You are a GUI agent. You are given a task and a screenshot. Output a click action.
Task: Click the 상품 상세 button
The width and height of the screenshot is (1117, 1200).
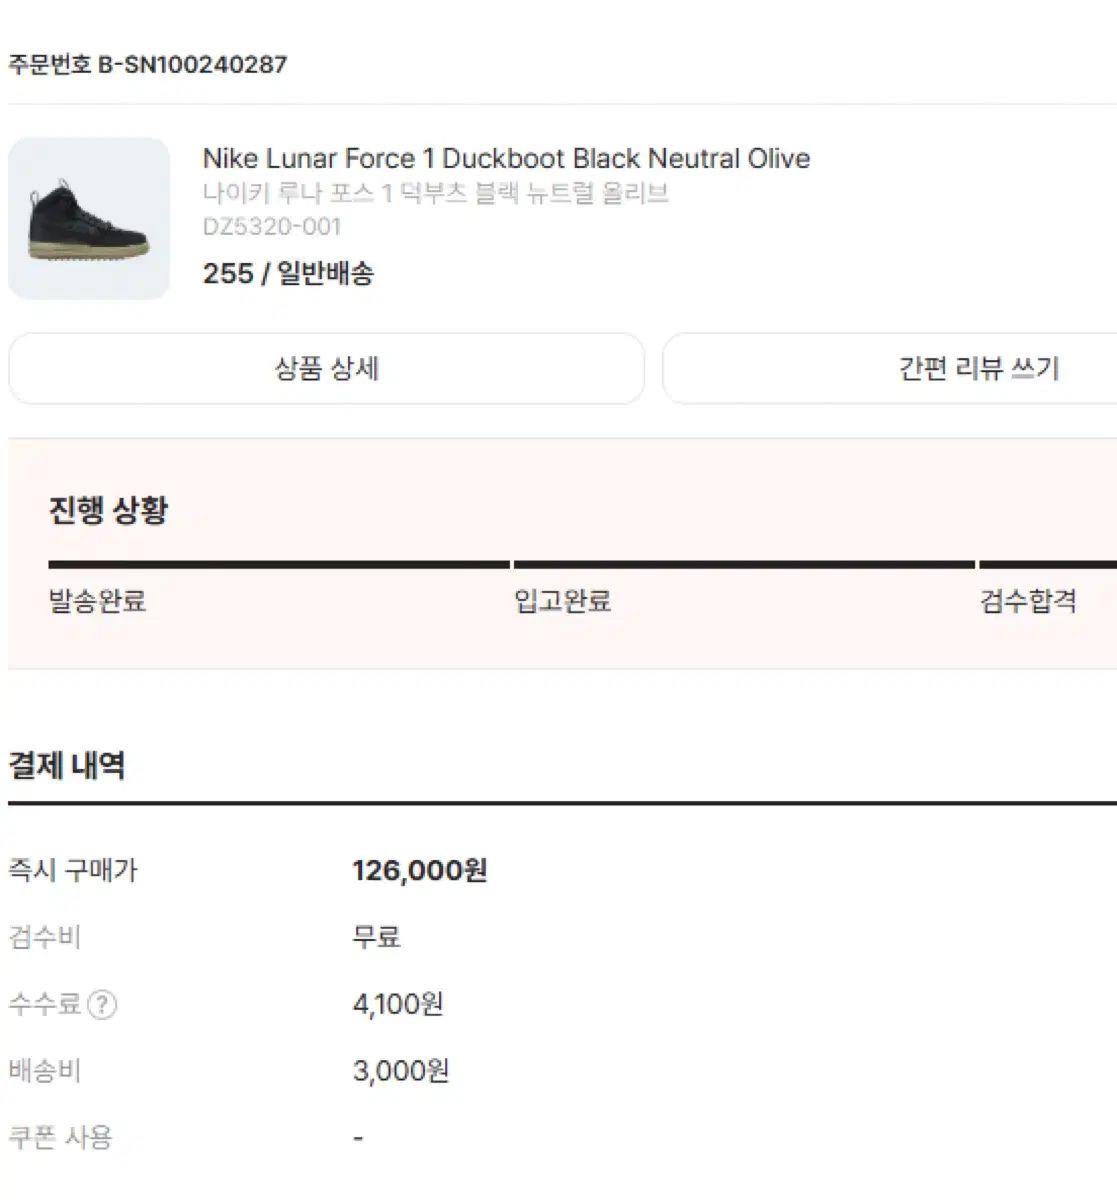point(326,368)
